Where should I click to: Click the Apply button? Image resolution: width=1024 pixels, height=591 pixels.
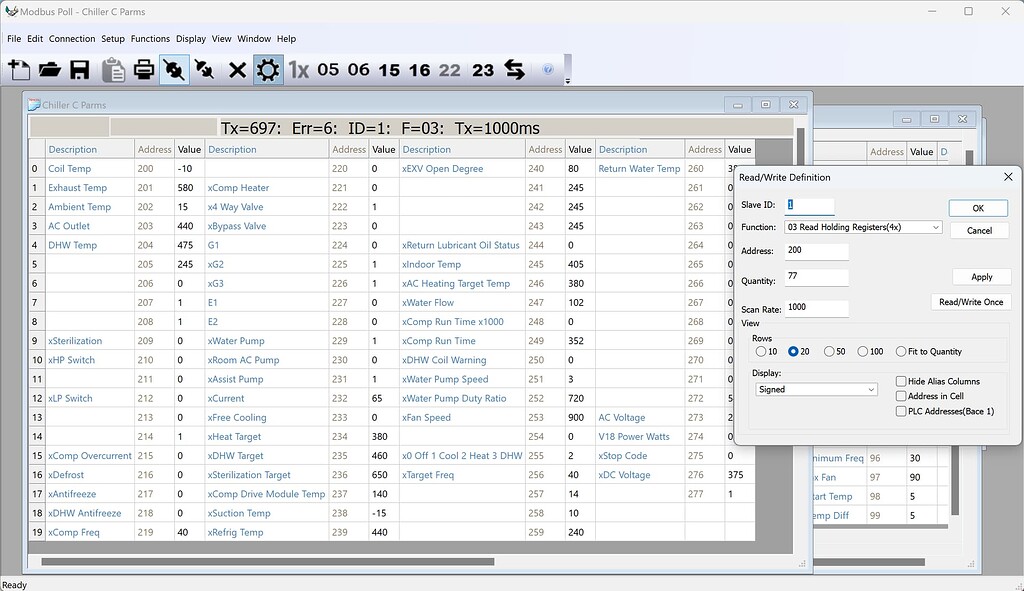[982, 277]
